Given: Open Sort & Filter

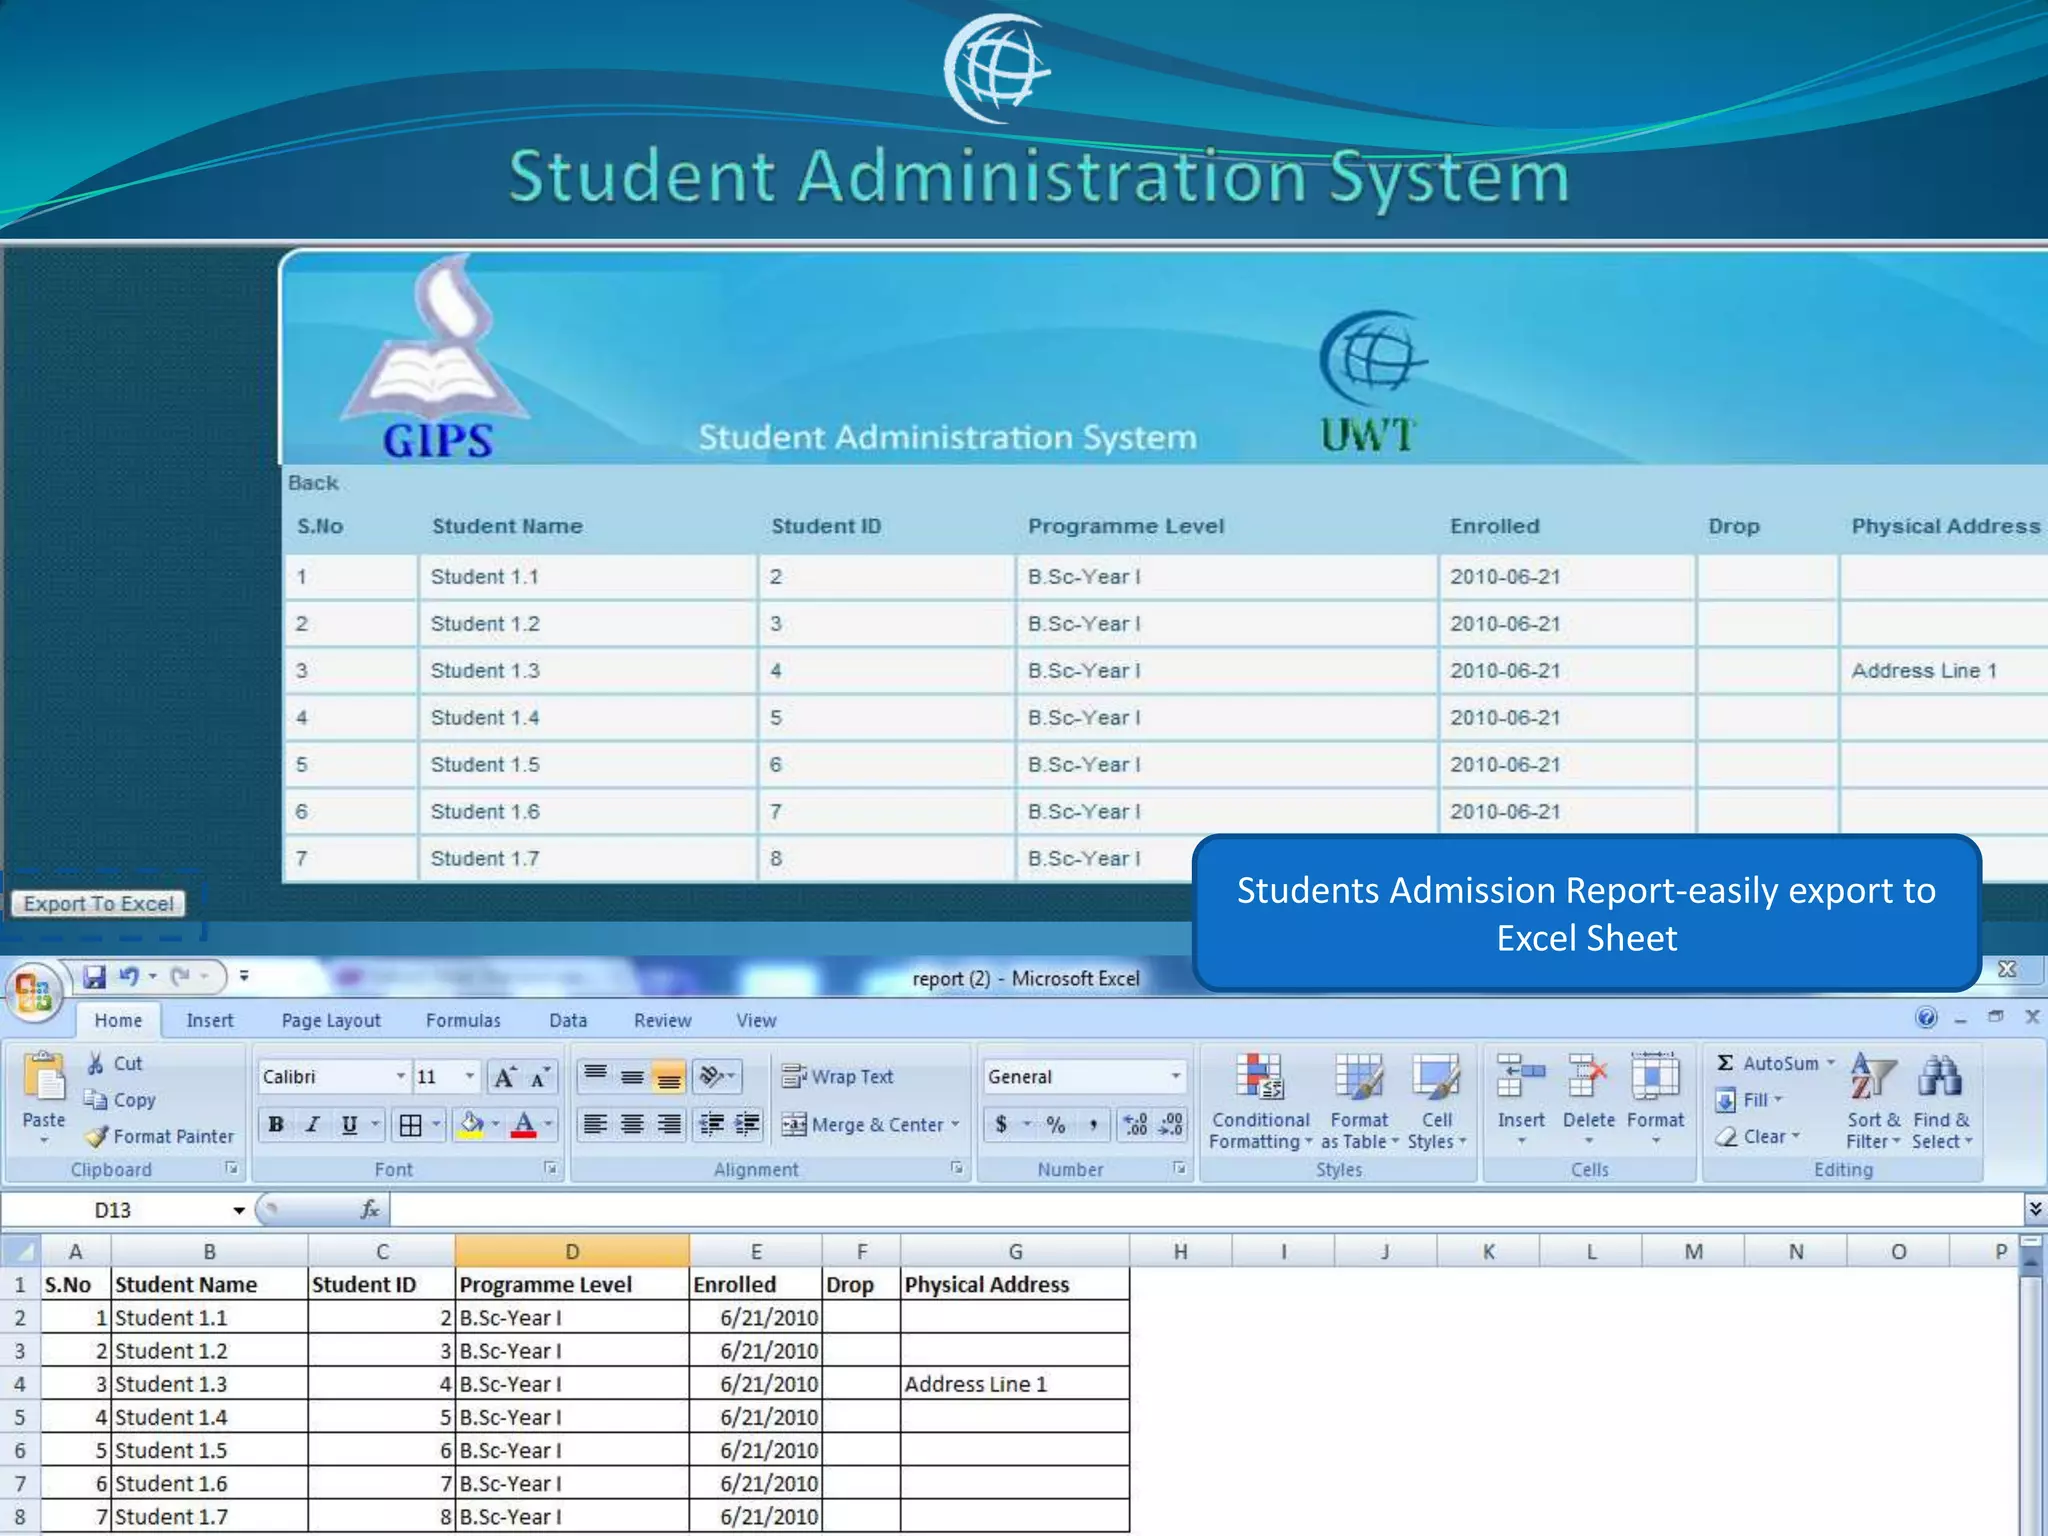Looking at the screenshot, I should tap(1873, 1102).
